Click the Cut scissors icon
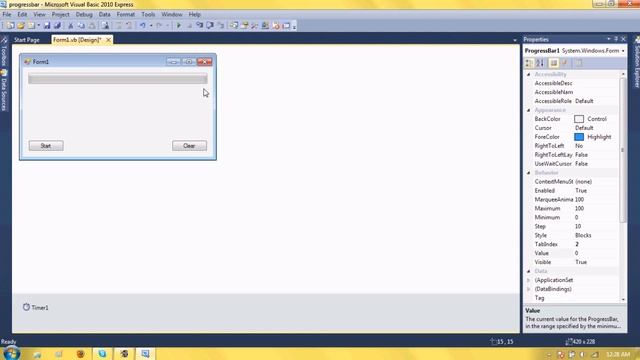This screenshot has height=360, width=640. click(x=71, y=26)
